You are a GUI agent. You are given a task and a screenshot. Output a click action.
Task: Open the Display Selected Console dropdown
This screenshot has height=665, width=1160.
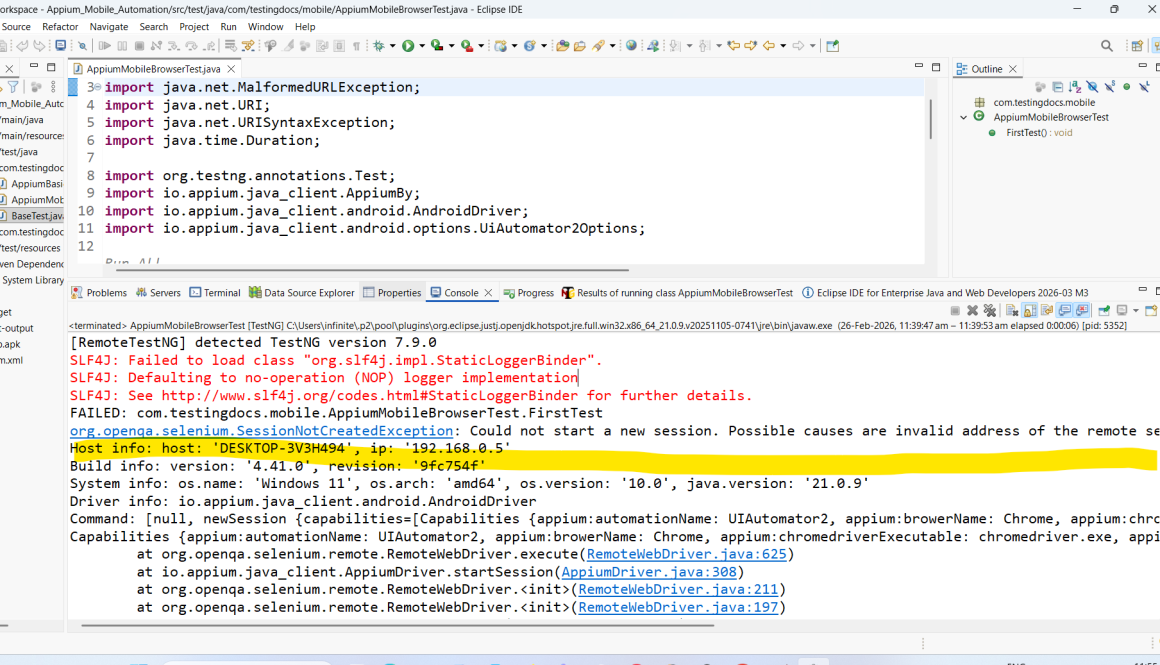[x=1135, y=310]
